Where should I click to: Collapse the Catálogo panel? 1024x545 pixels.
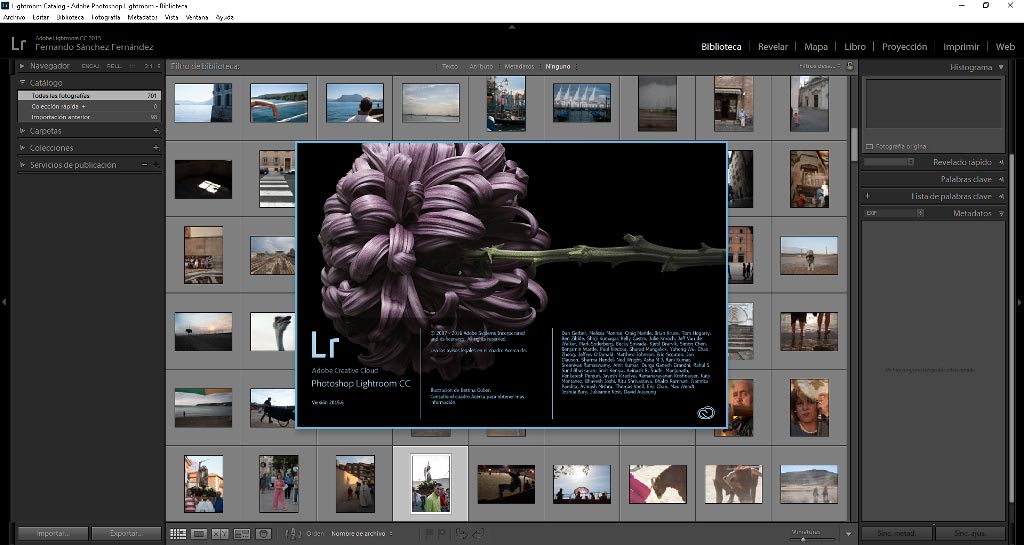pos(22,83)
